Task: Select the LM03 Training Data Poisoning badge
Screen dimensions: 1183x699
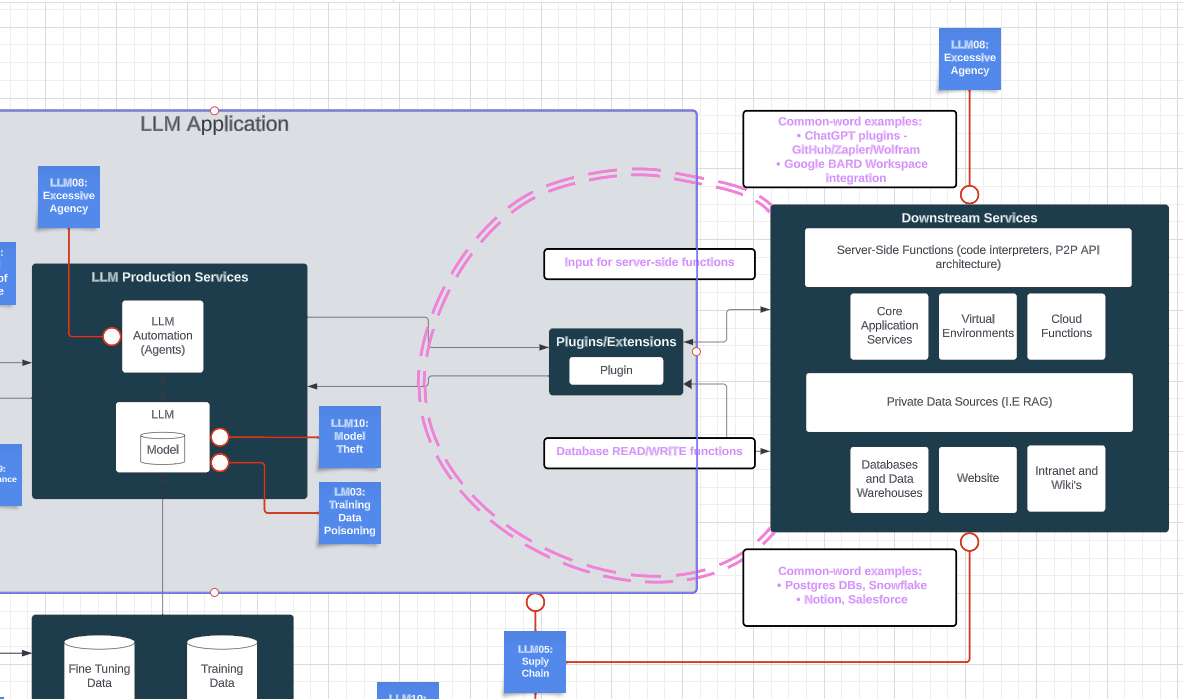Action: tap(349, 512)
